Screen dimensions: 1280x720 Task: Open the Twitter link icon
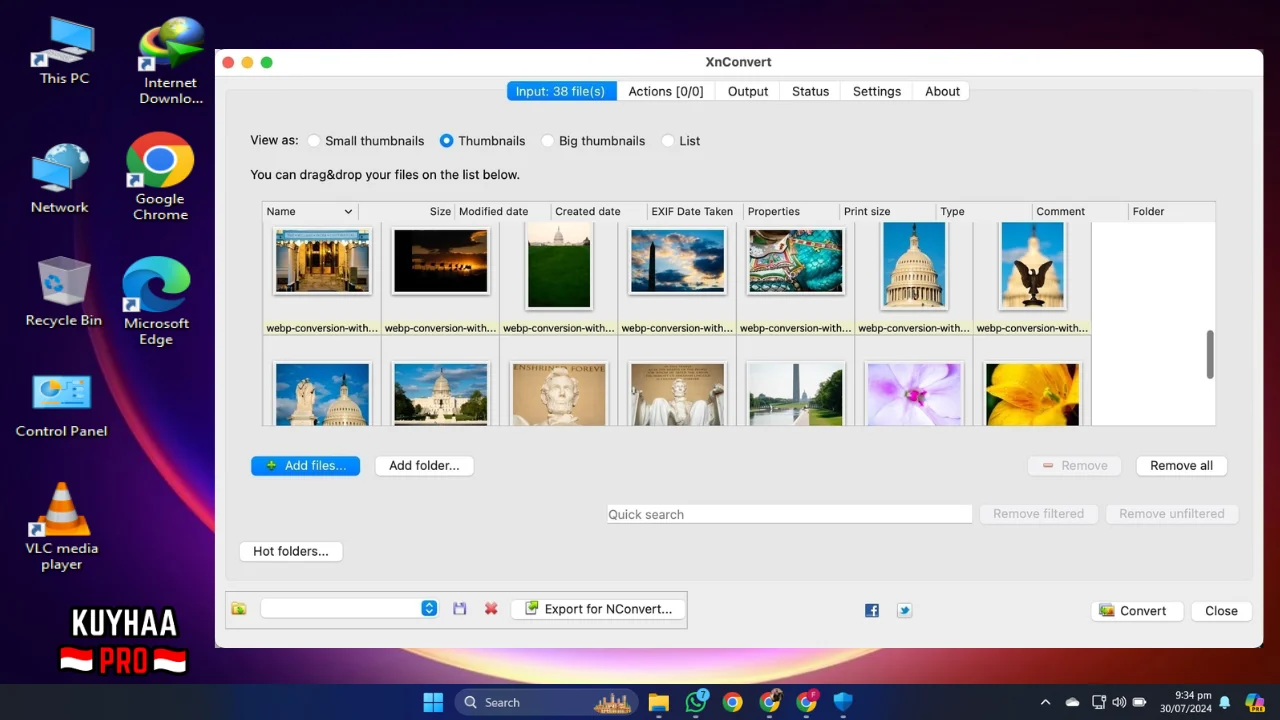click(904, 610)
